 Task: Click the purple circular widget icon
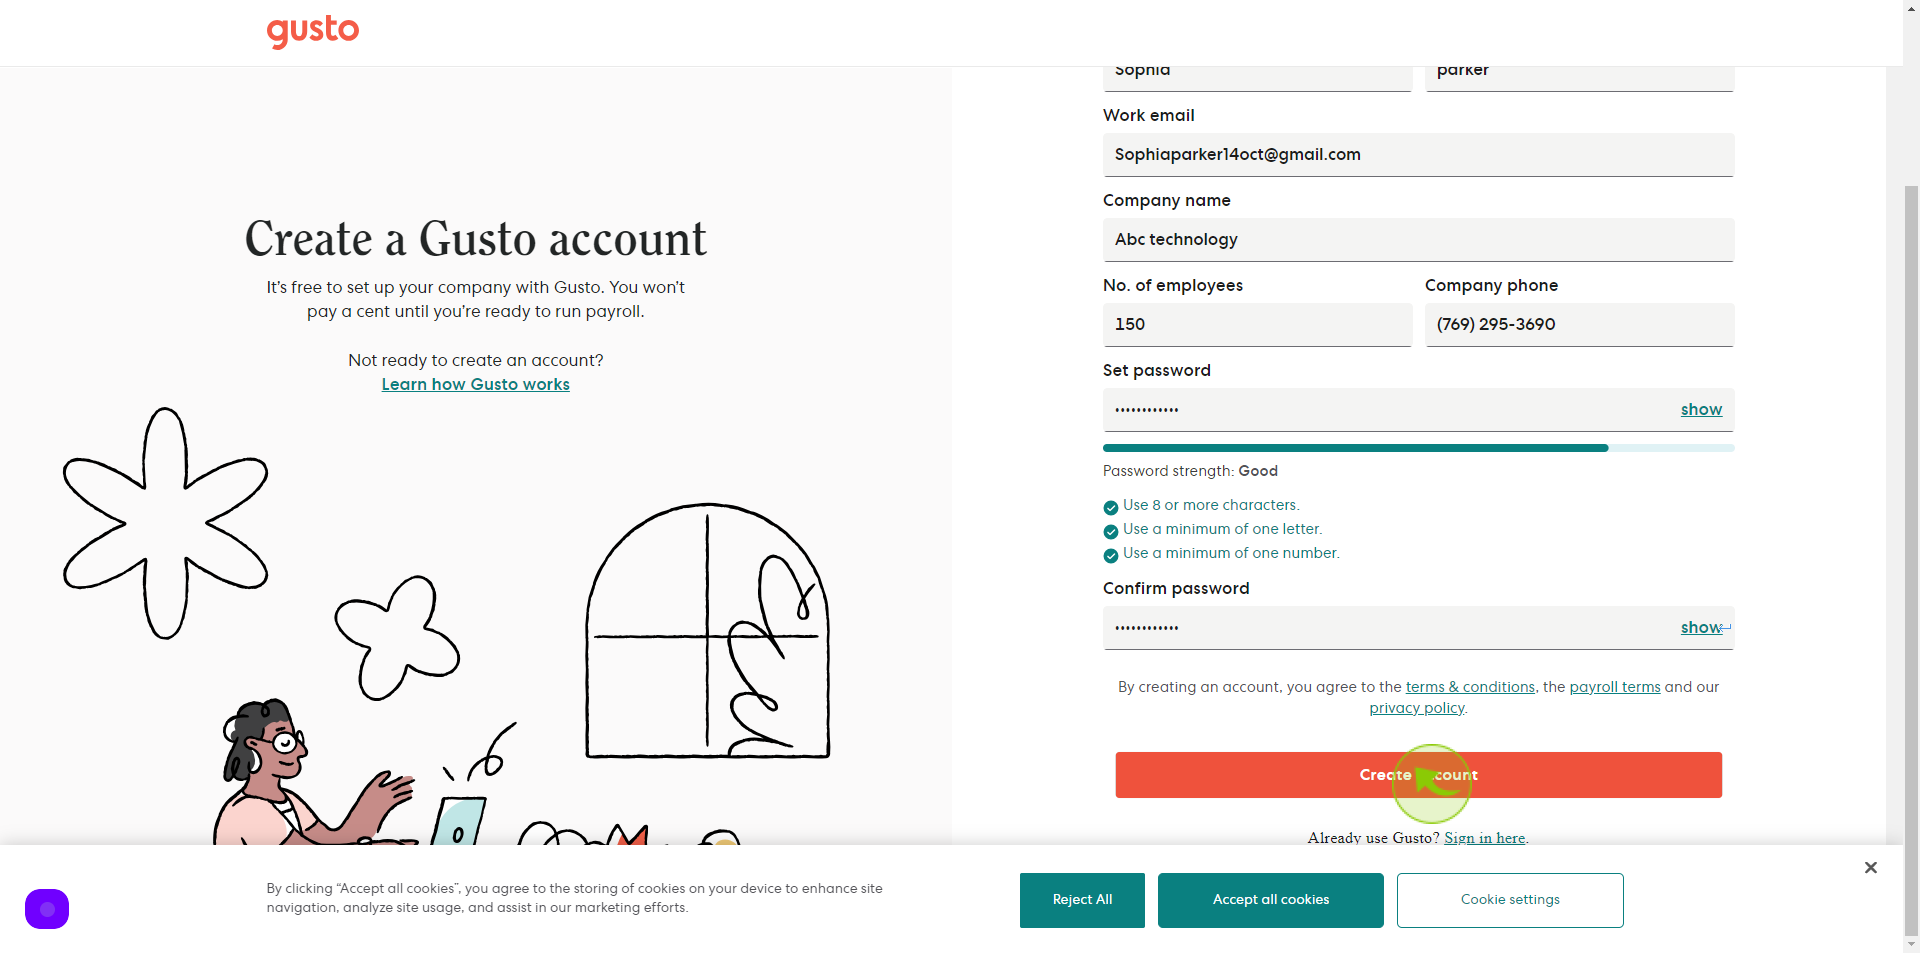coord(47,909)
